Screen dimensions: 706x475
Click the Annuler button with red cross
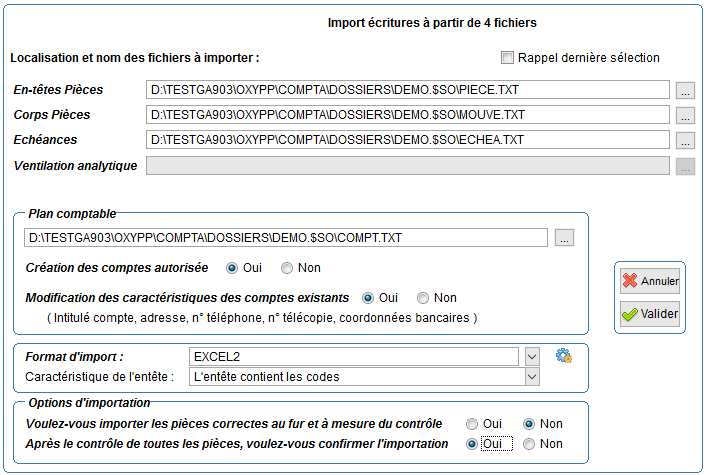(650, 281)
